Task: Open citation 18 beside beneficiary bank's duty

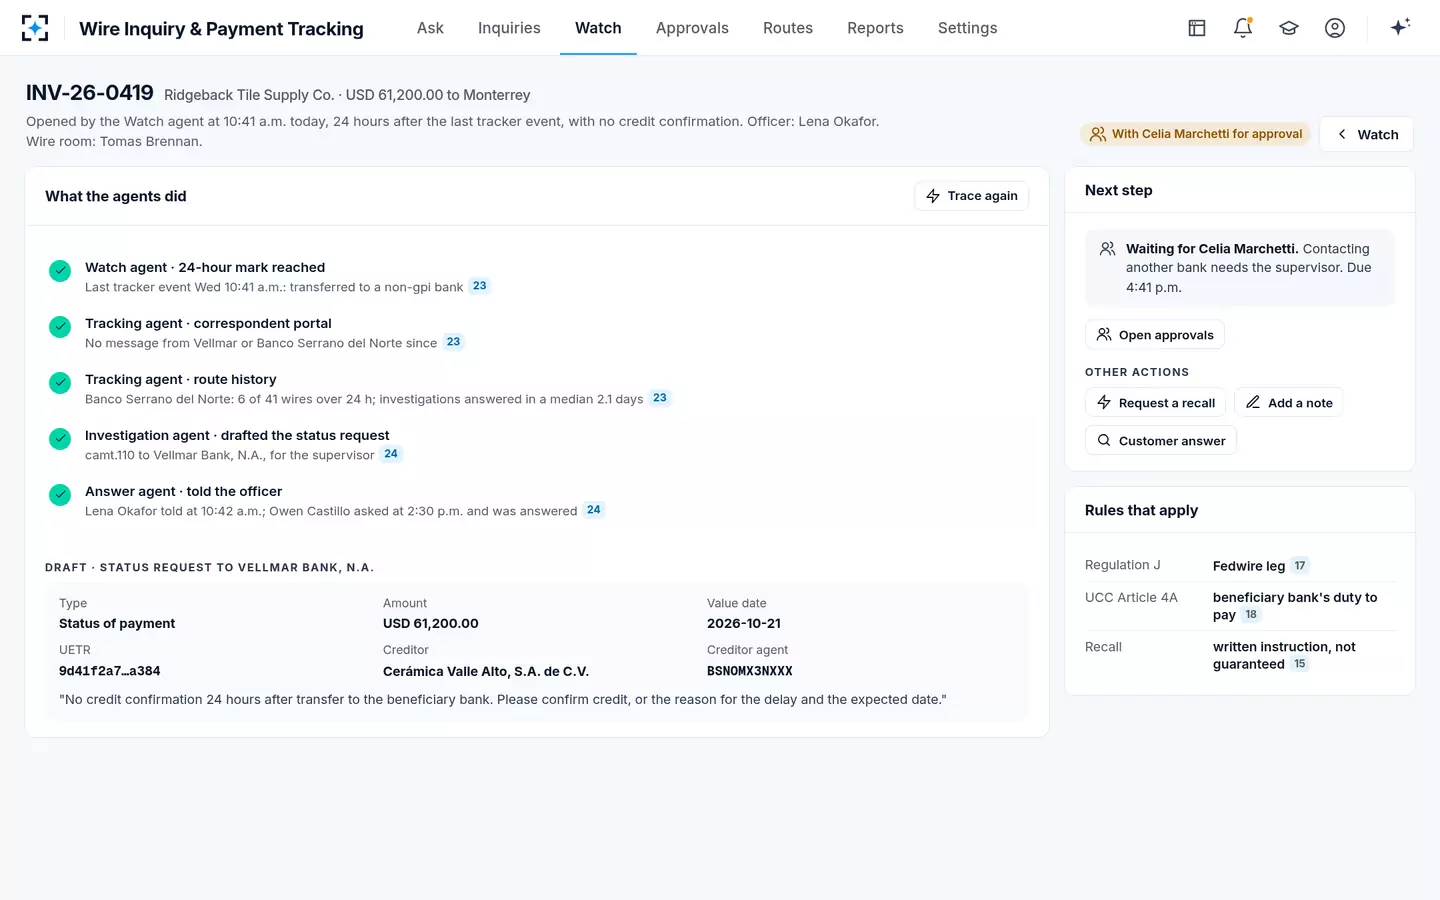Action: [1251, 615]
